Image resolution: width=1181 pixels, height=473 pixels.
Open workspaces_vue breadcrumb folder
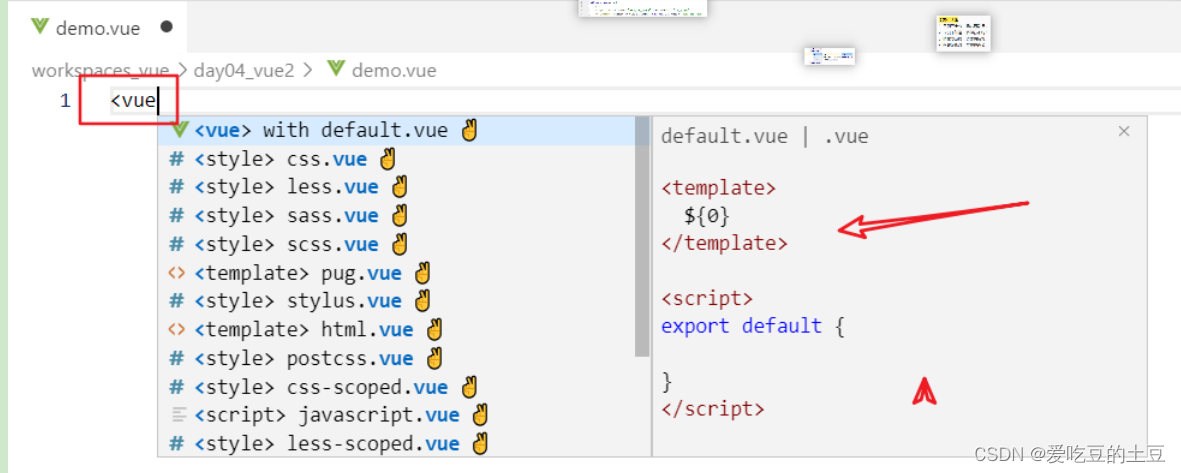click(x=100, y=70)
